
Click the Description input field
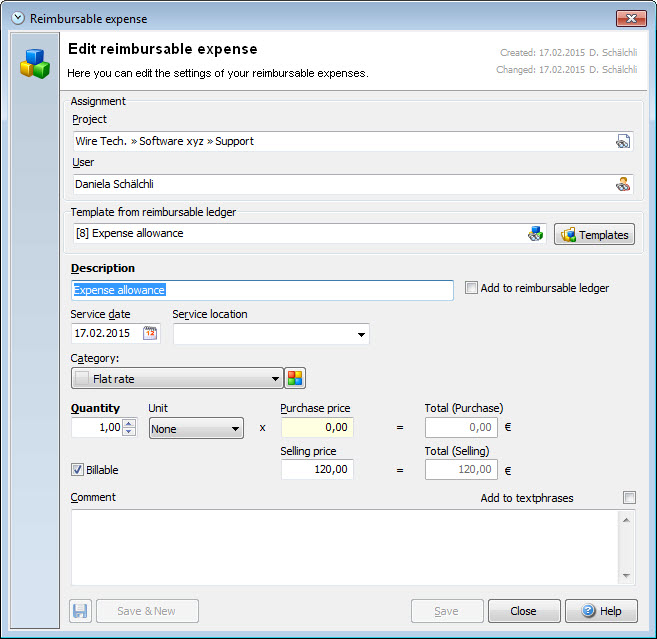click(x=262, y=290)
